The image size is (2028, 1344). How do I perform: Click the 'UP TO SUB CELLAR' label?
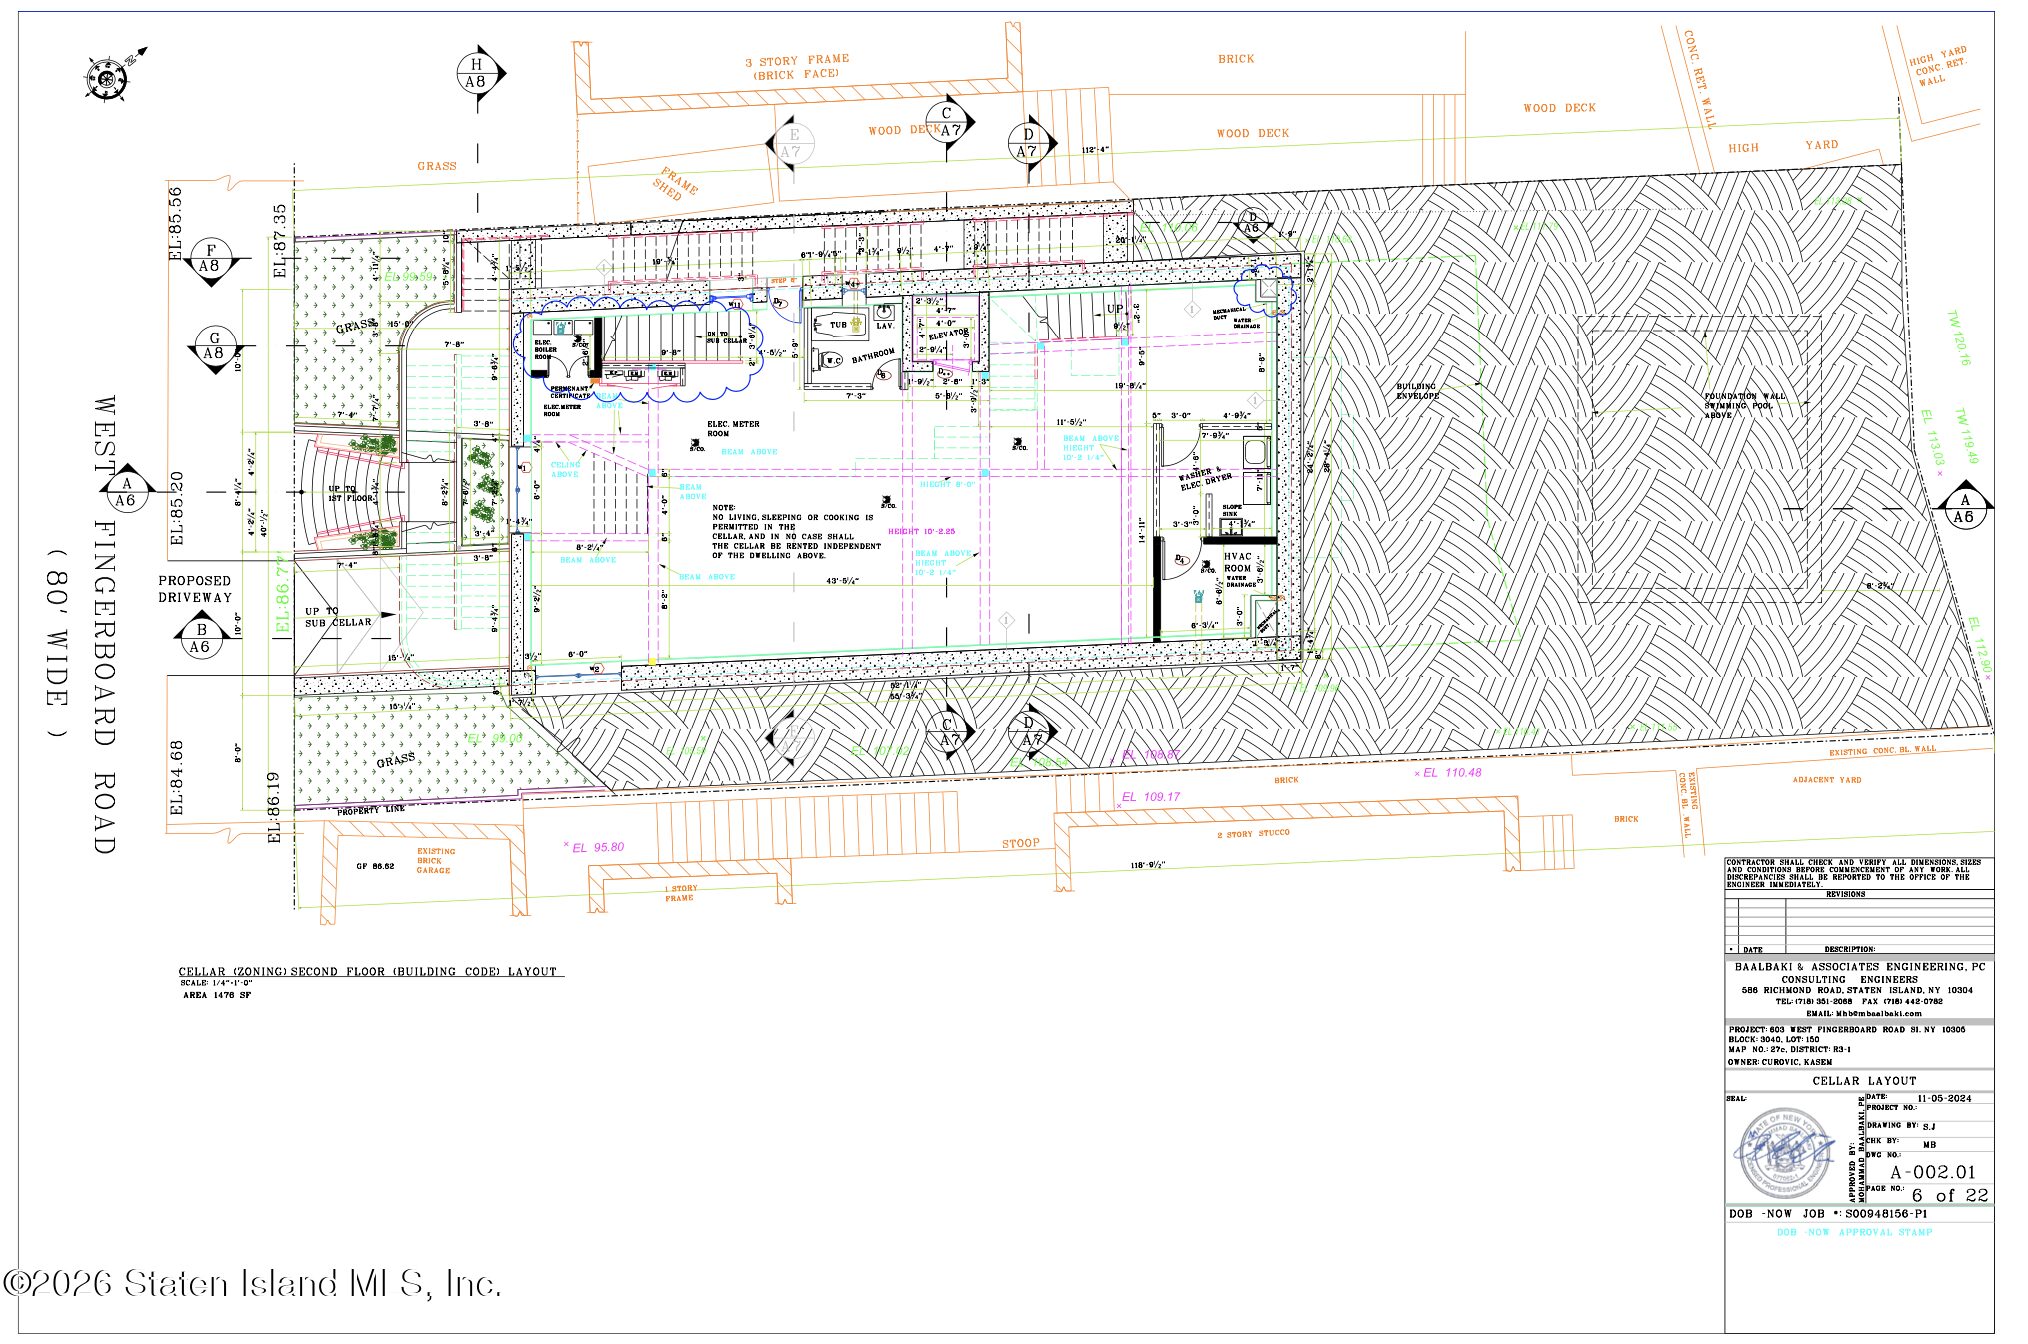click(x=338, y=617)
